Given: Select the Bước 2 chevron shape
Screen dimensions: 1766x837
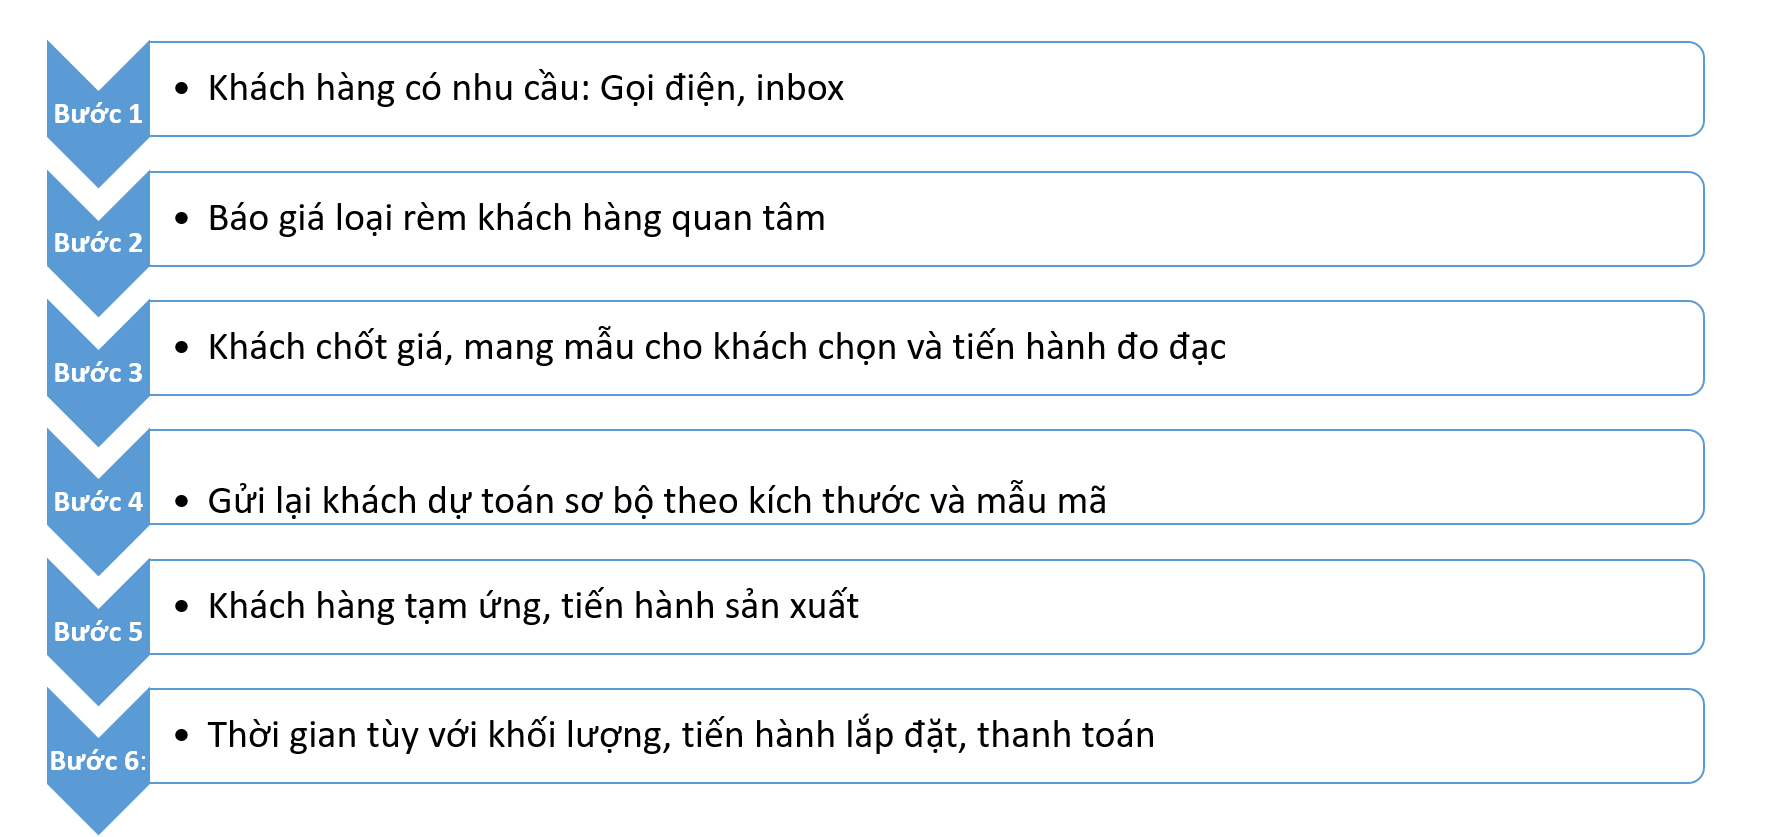Looking at the screenshot, I should coord(98,243).
